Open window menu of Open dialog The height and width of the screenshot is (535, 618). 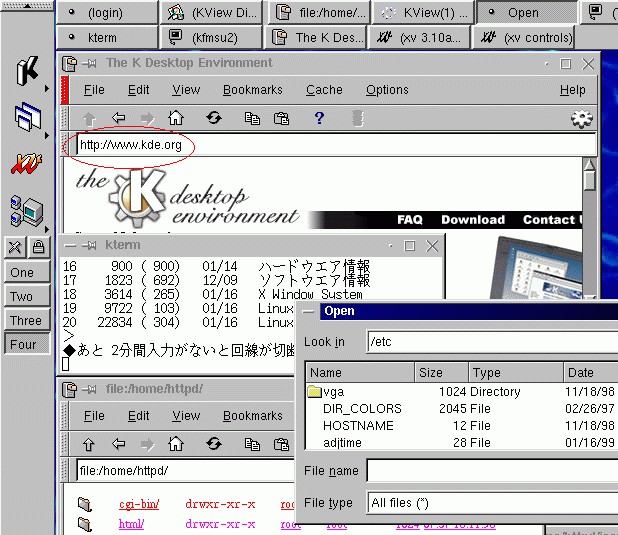(x=308, y=311)
